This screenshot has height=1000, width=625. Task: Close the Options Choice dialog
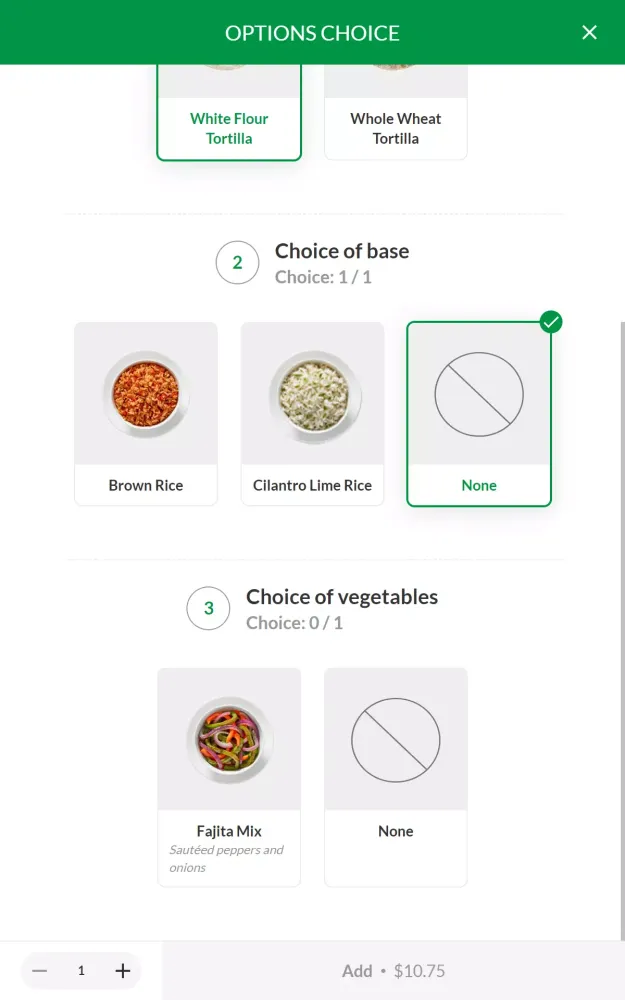(589, 32)
